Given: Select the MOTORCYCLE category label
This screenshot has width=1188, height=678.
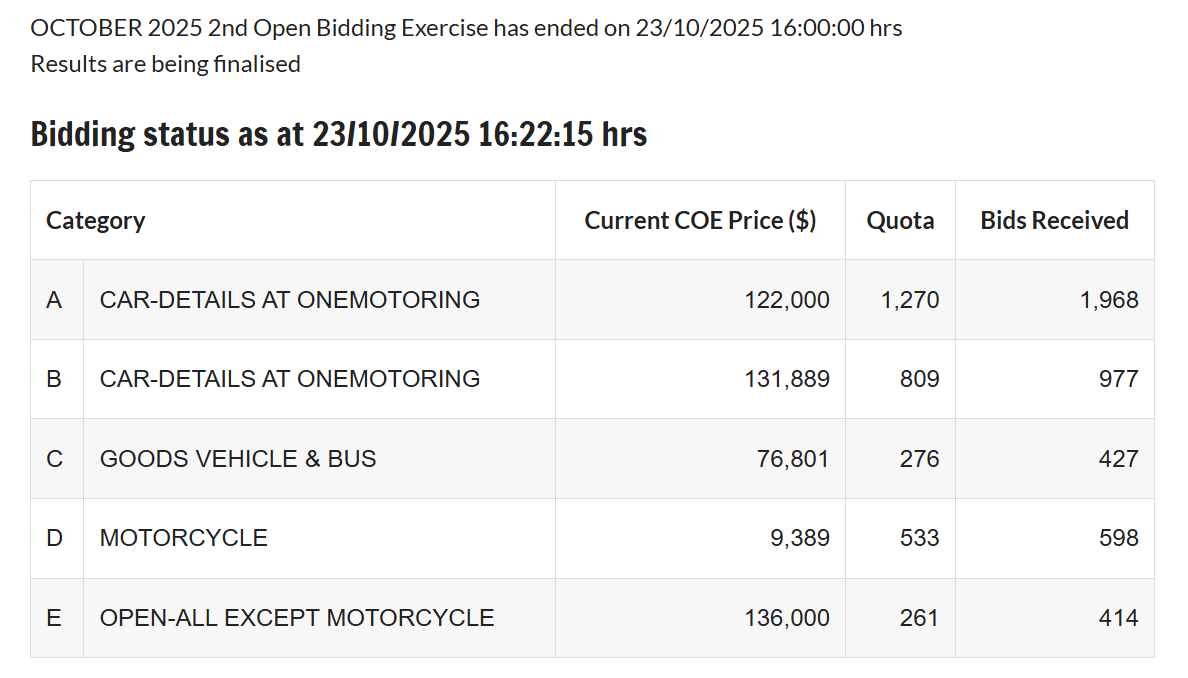Looking at the screenshot, I should (x=184, y=538).
